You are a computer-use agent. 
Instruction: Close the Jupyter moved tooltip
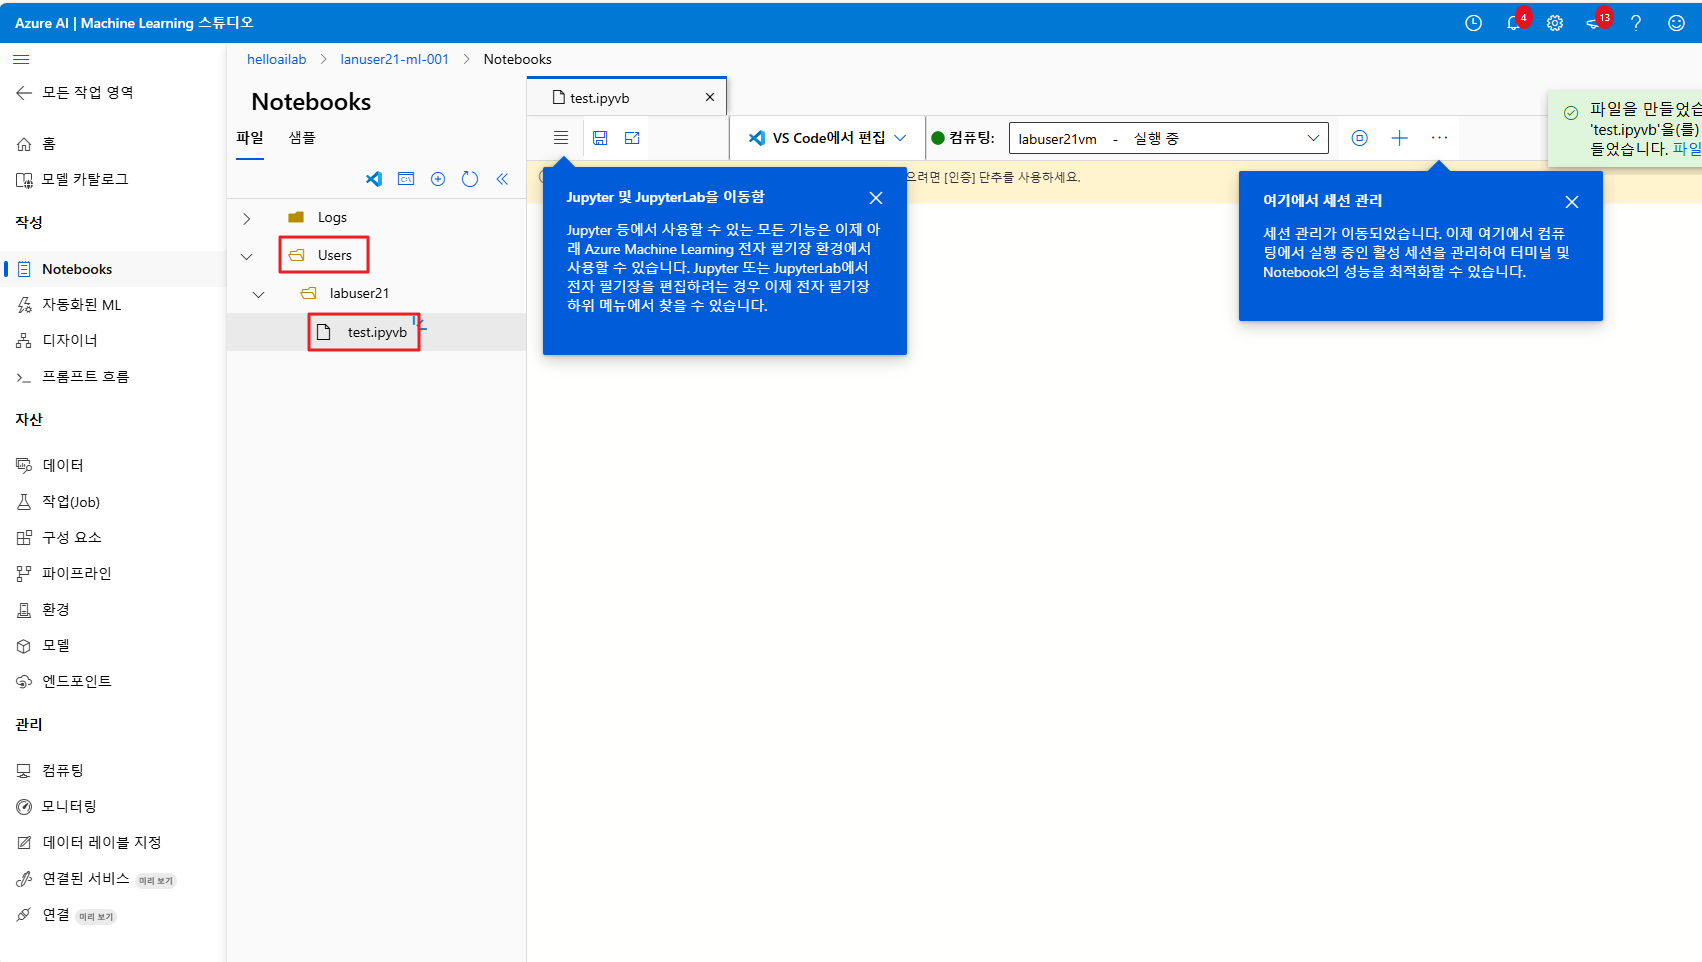tap(876, 198)
